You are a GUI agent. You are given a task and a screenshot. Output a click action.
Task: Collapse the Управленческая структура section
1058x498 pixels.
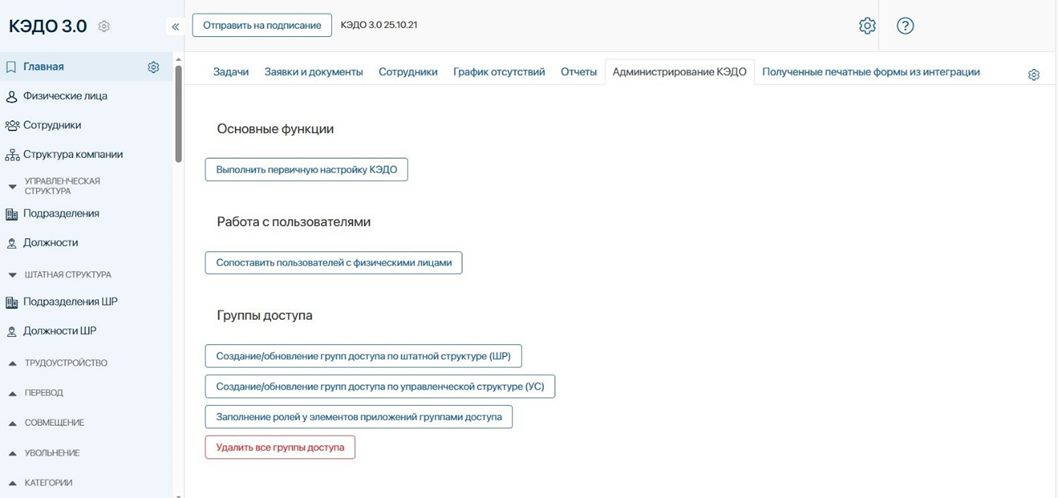12,185
